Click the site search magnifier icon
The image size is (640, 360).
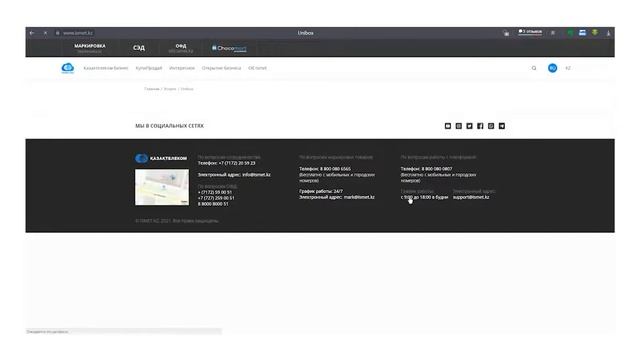tap(534, 68)
